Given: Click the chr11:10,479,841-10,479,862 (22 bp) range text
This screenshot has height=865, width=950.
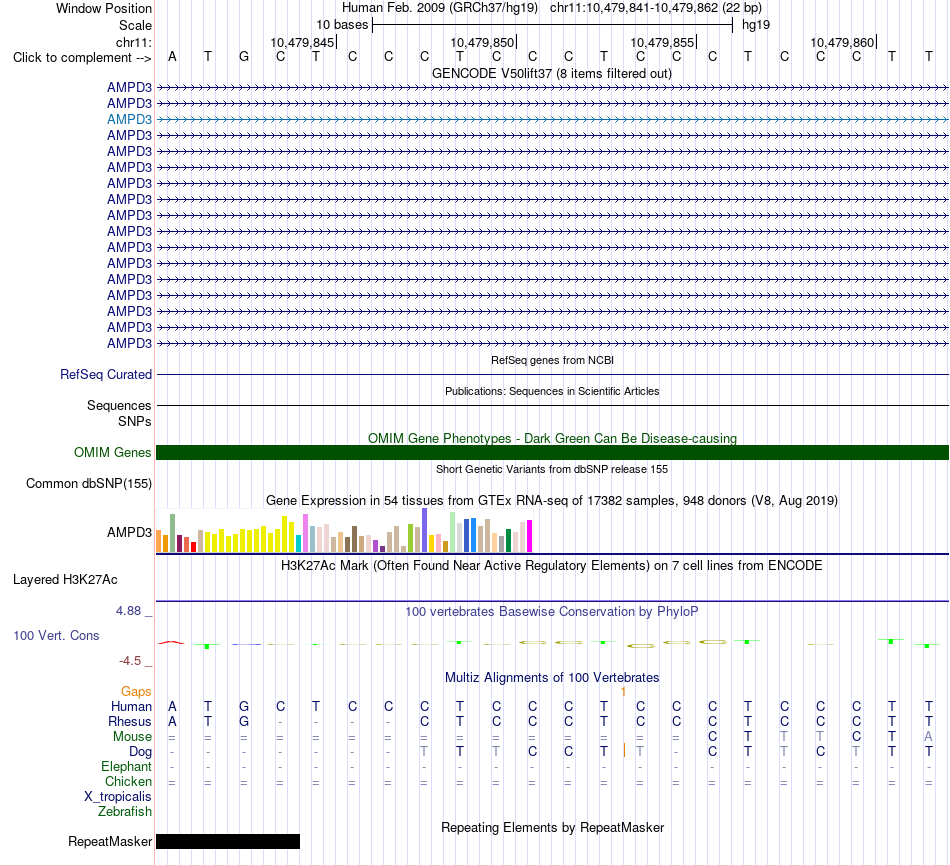Looking at the screenshot, I should point(656,8).
